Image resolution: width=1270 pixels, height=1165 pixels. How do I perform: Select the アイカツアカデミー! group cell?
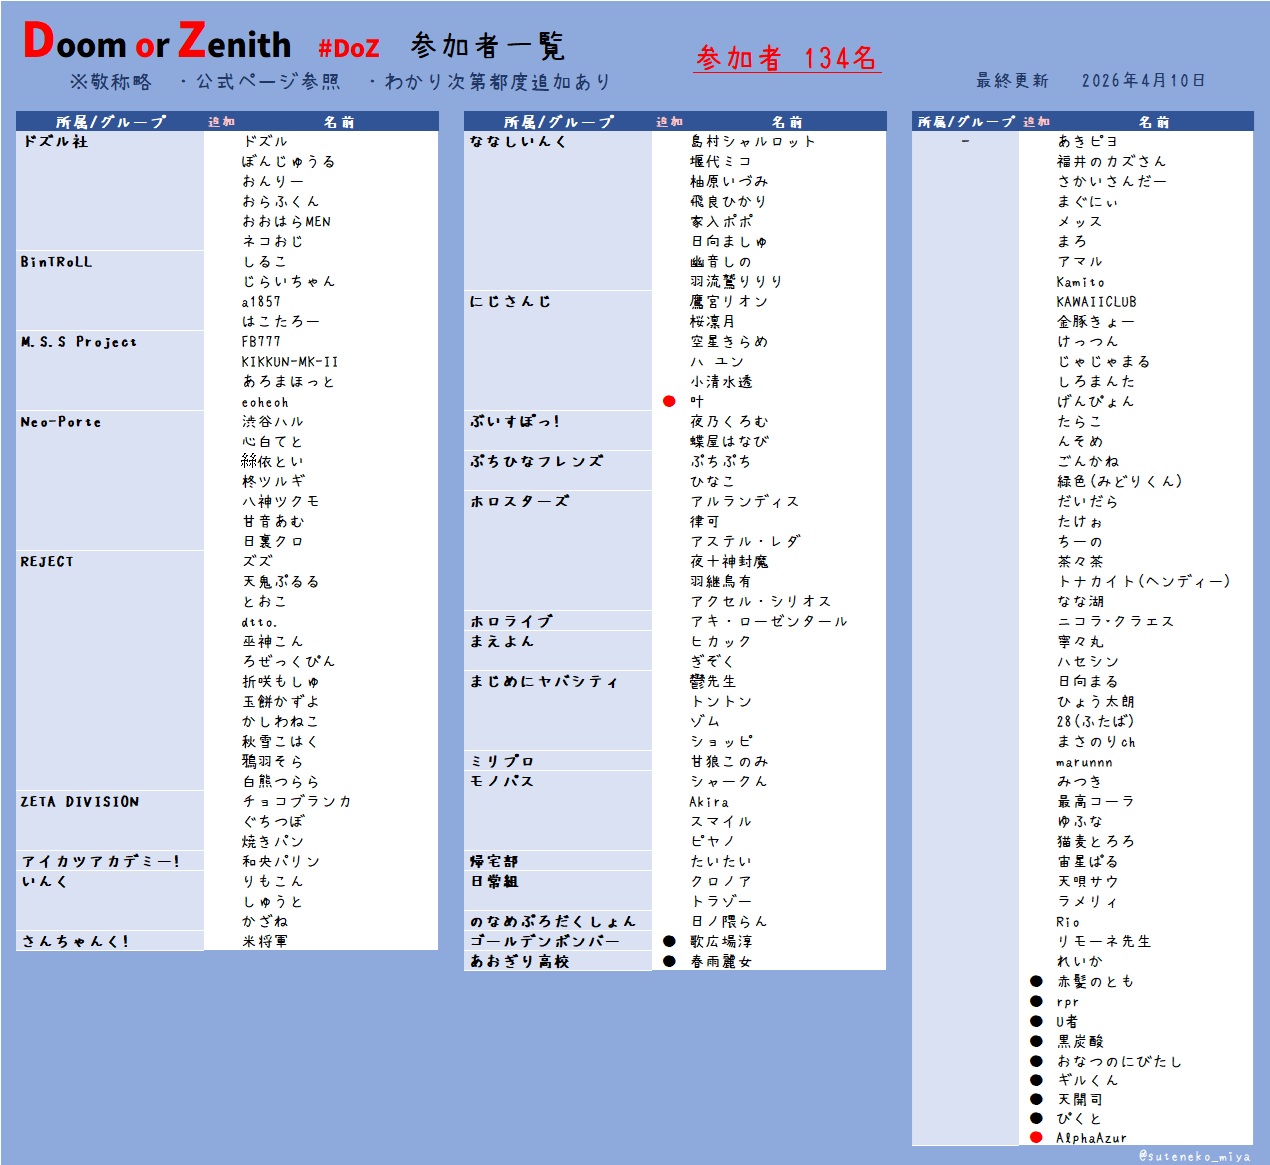(110, 861)
